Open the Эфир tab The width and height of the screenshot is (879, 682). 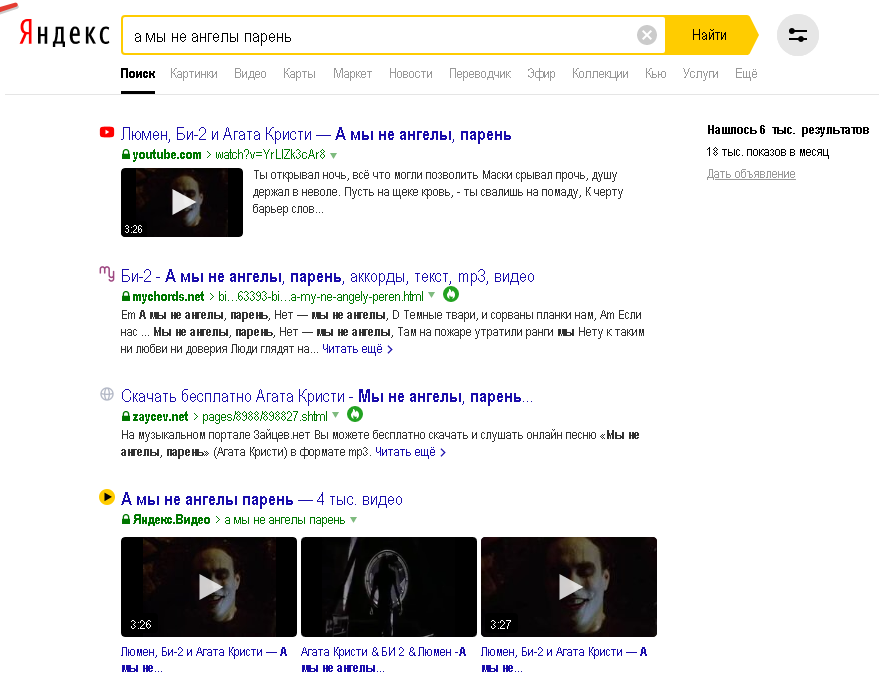pos(541,73)
